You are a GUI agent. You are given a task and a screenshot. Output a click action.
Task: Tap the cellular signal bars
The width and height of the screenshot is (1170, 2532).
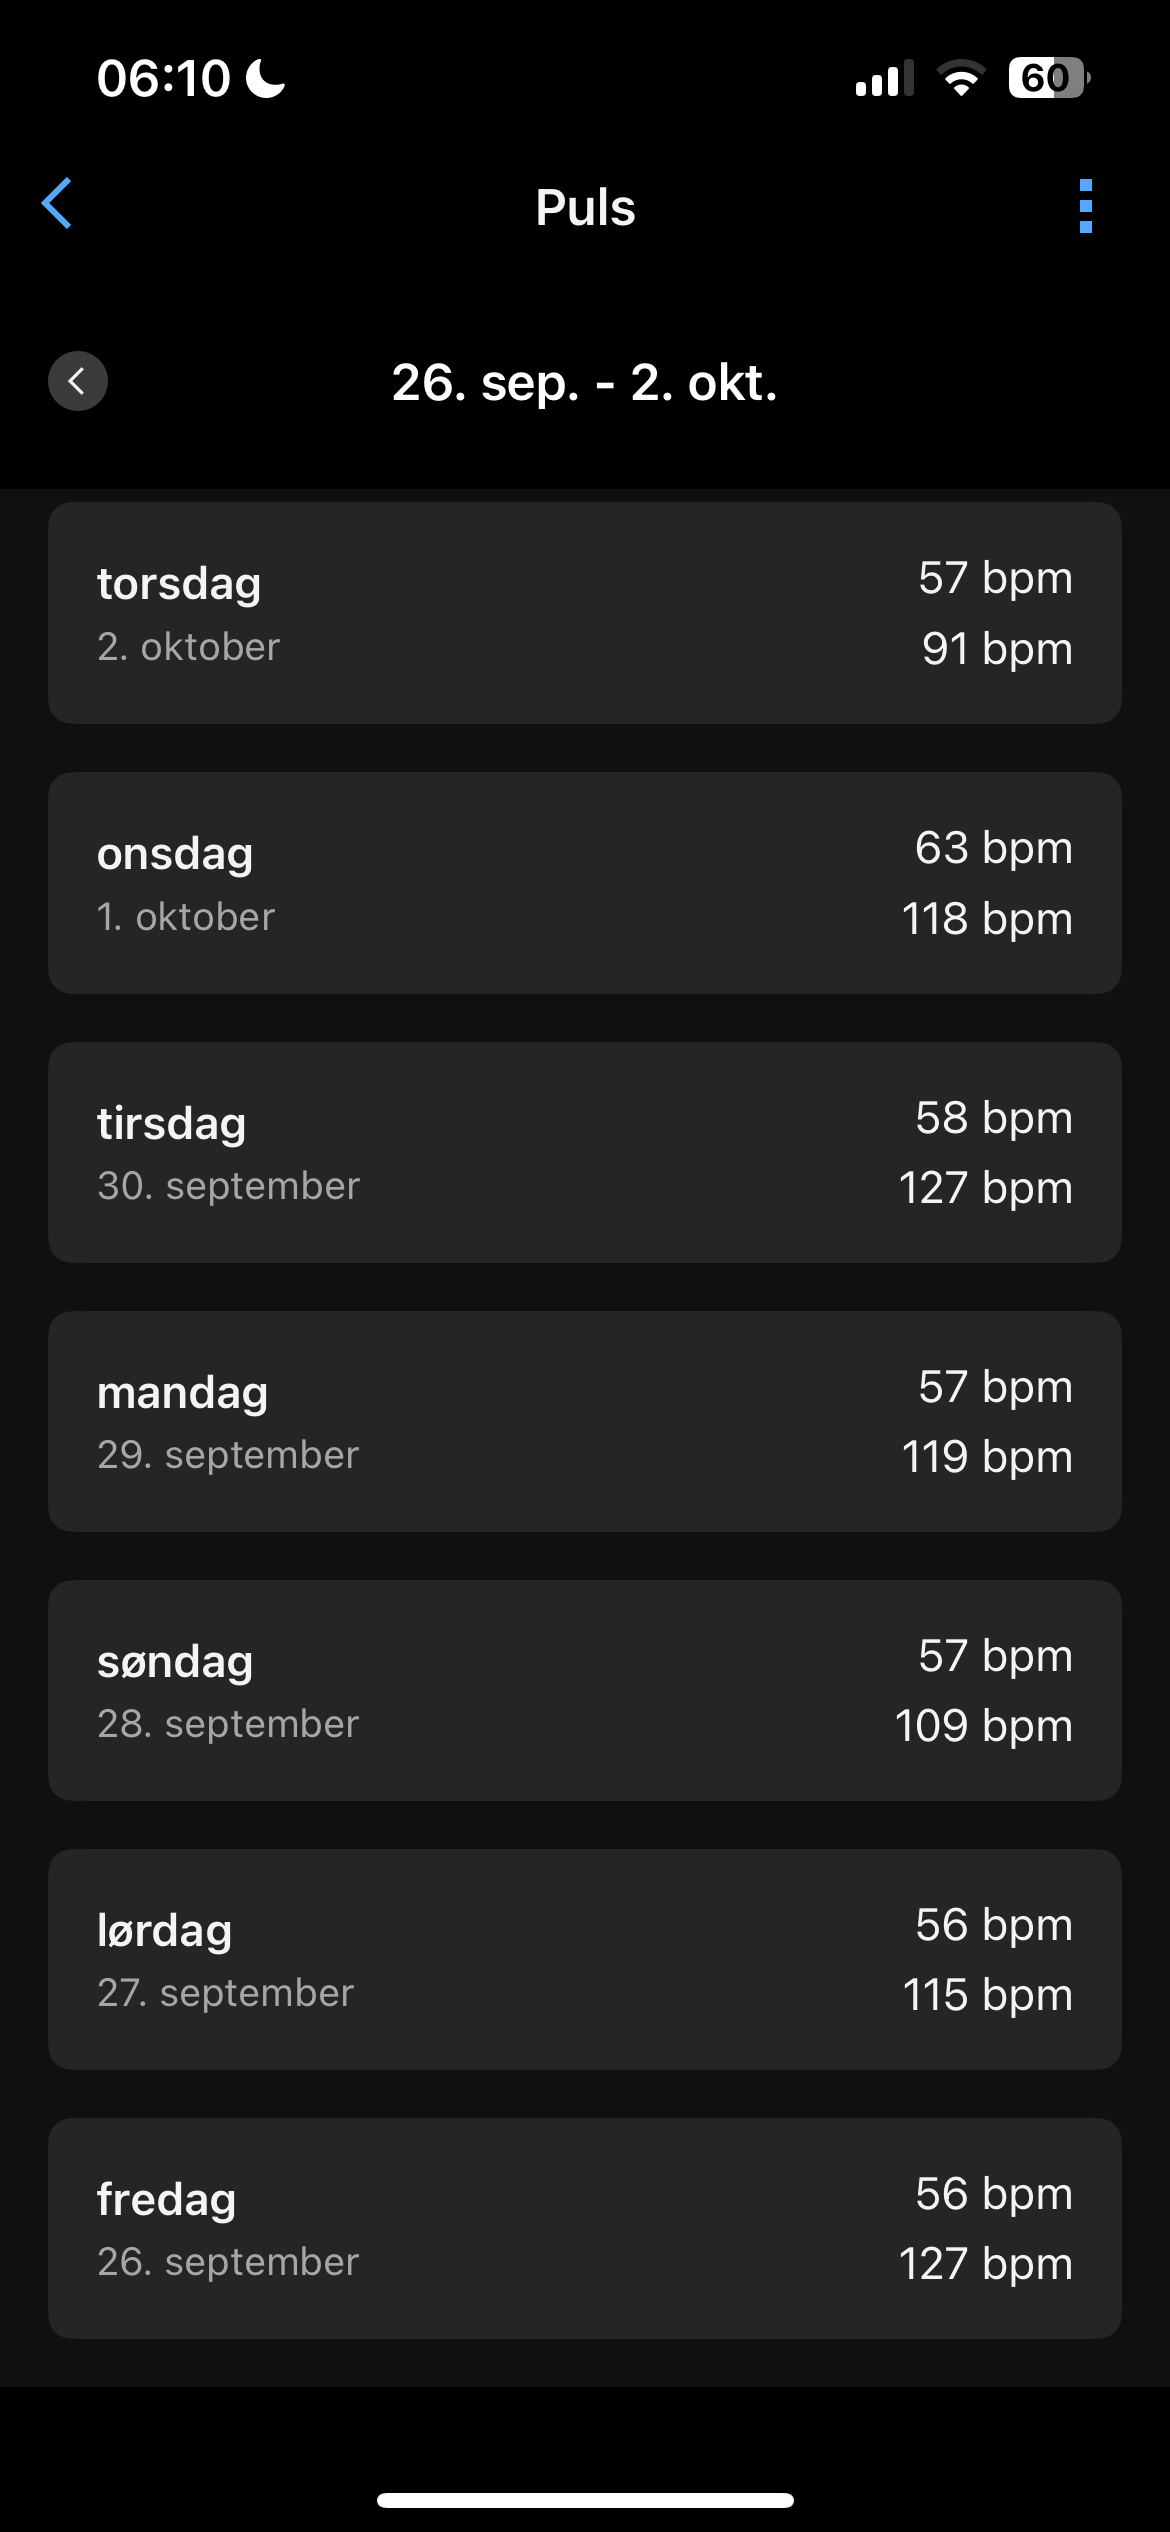tap(884, 78)
